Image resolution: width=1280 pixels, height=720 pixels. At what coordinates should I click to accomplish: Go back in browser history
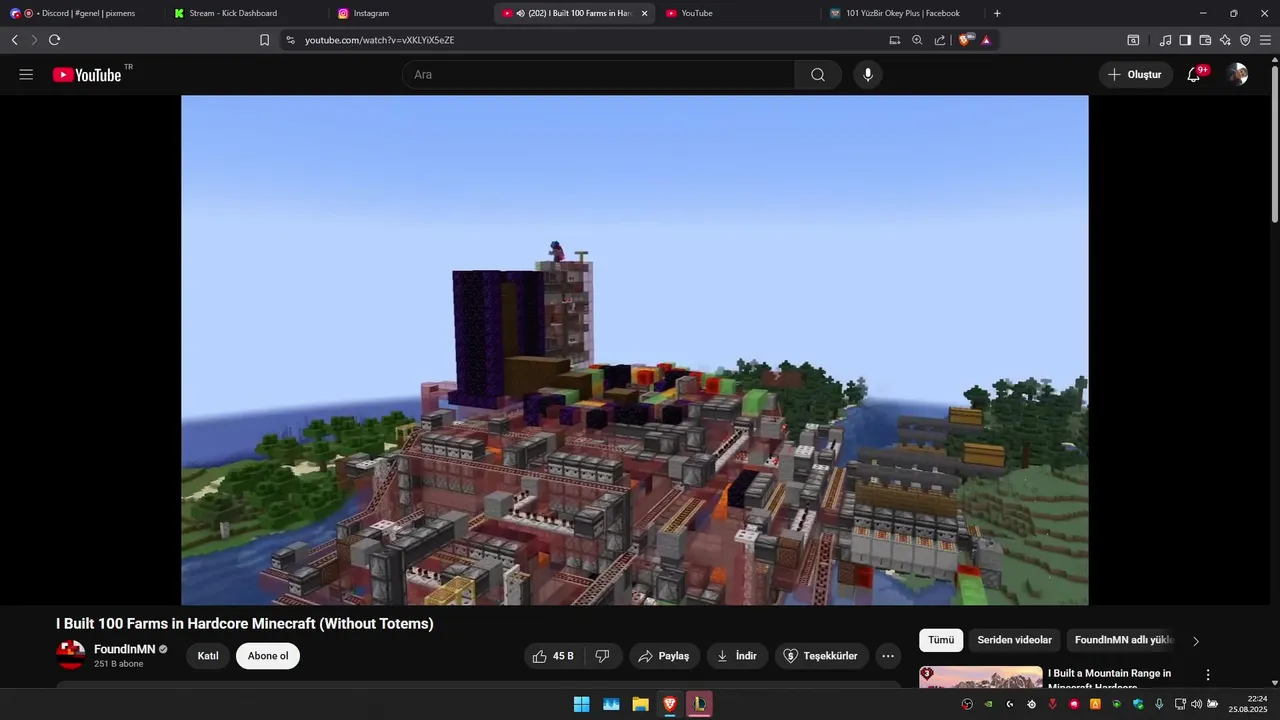coord(14,40)
